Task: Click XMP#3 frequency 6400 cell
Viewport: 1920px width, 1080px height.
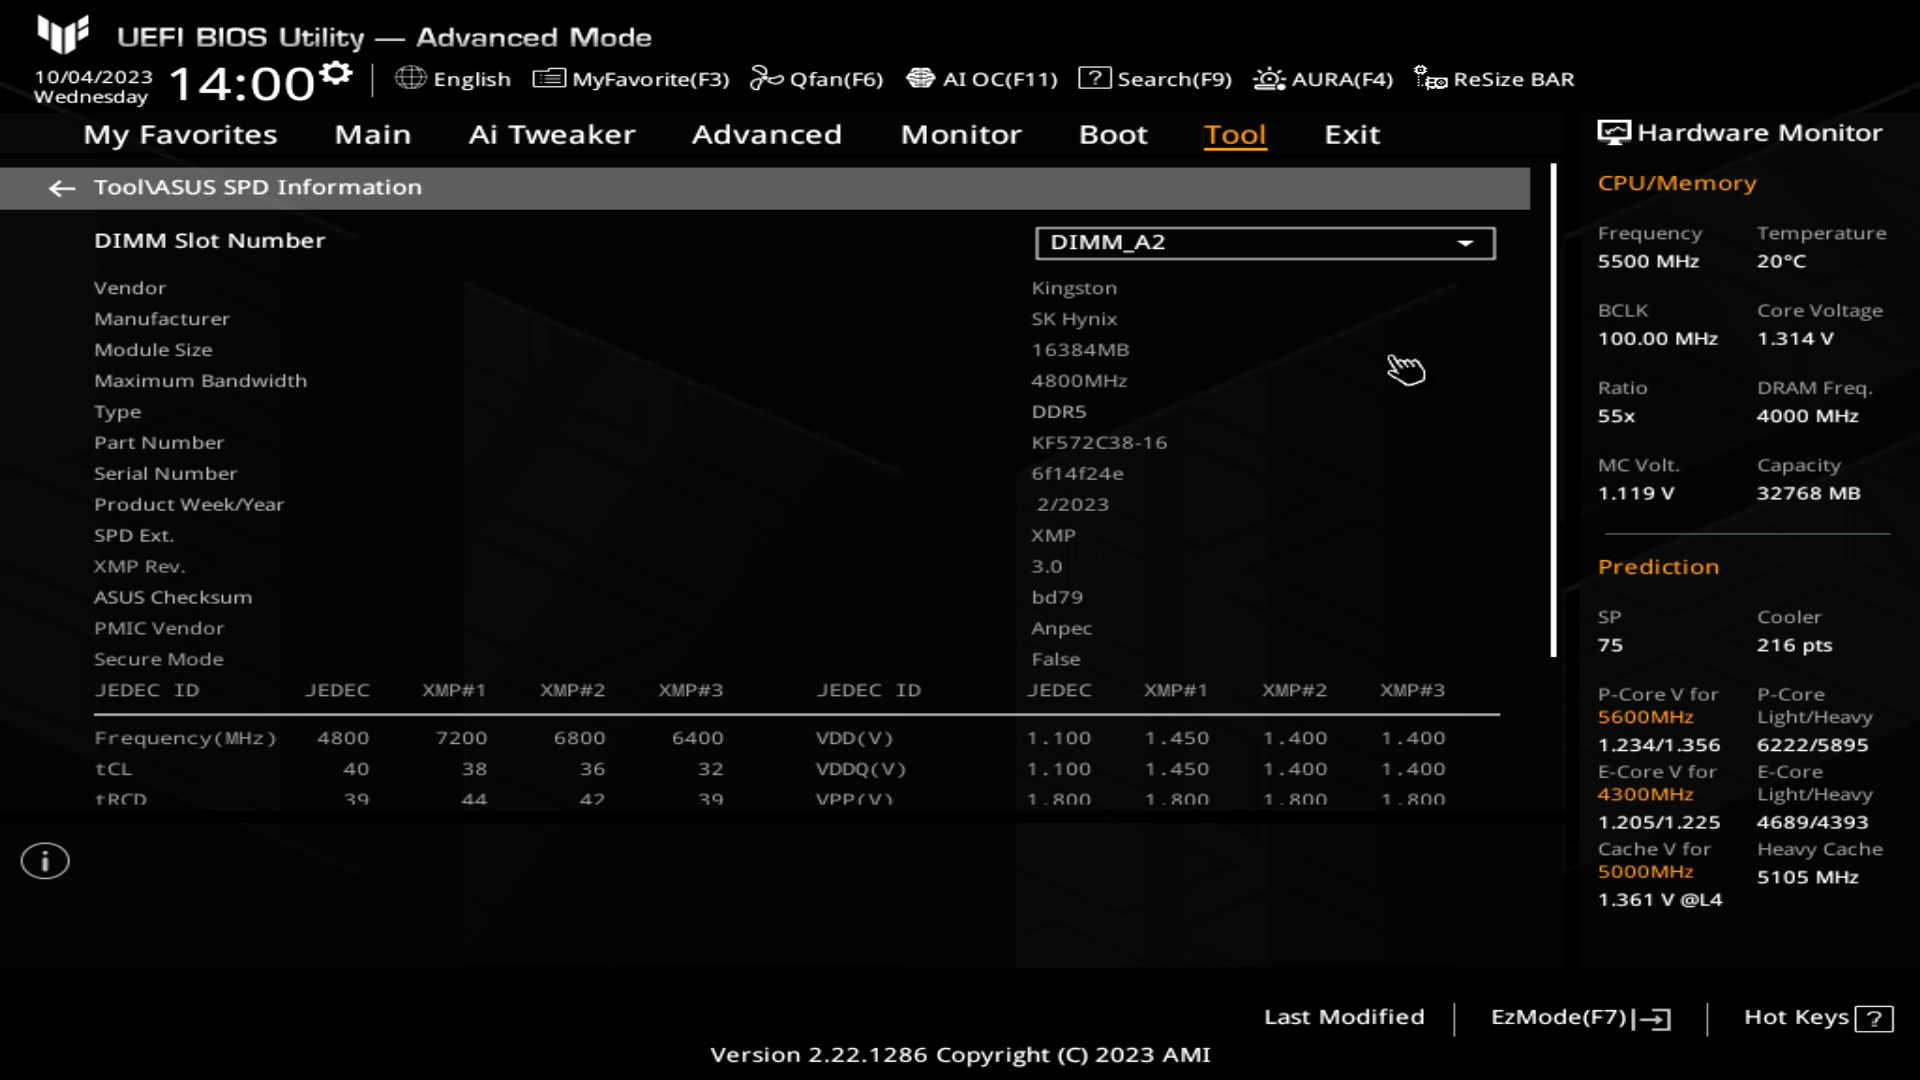Action: tap(697, 738)
